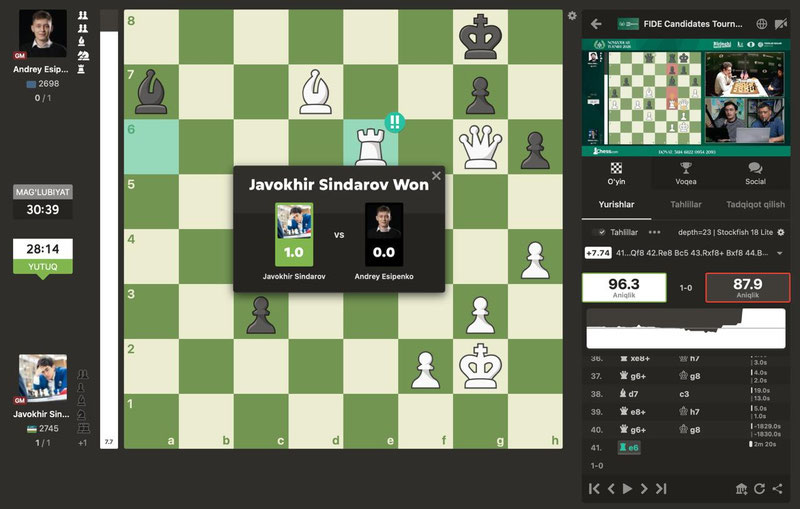Click the 96.3 accuracy score box
Image resolution: width=800 pixels, height=509 pixels.
tap(624, 287)
